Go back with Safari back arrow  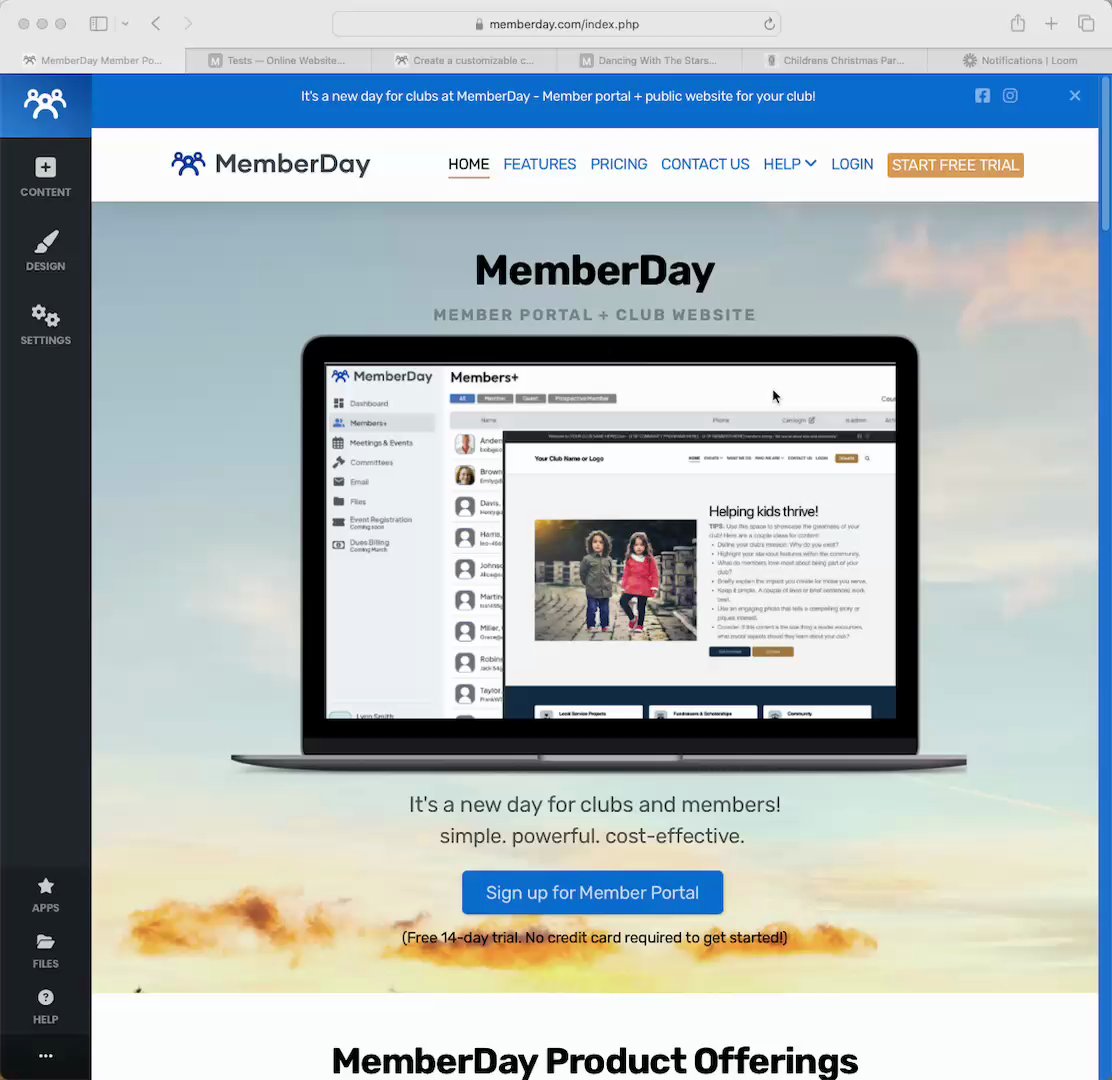point(155,23)
